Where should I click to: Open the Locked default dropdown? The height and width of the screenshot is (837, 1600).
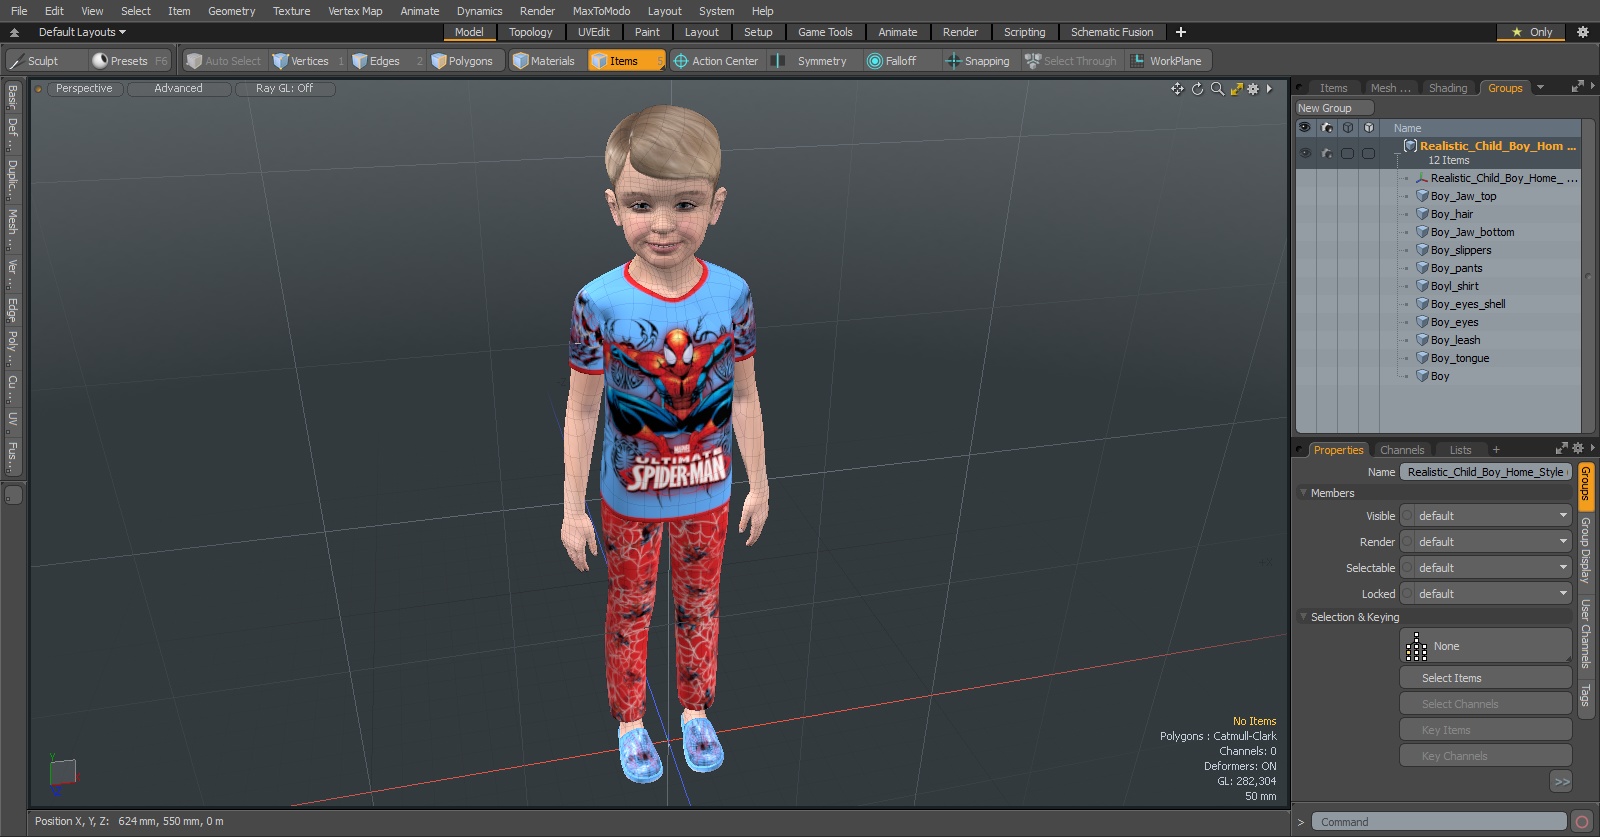coord(1486,594)
